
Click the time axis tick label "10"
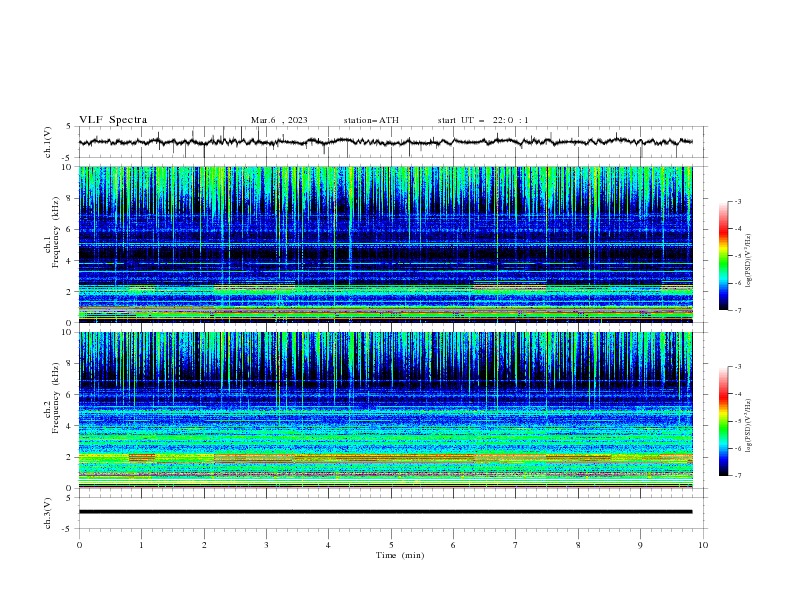703,545
